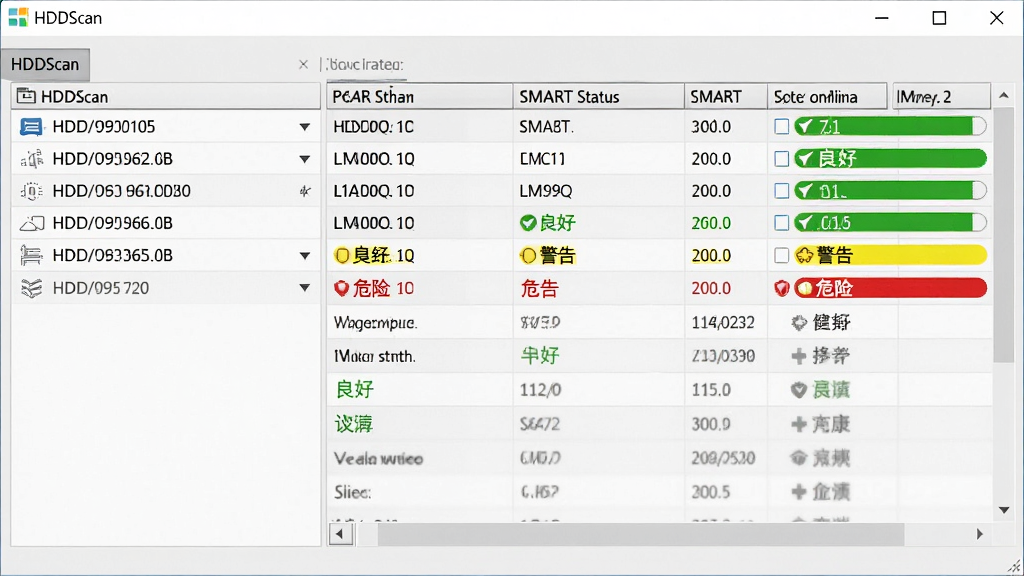The height and width of the screenshot is (576, 1024).
Task: Click yellow circle icon beside 警告 status
Action: pyautogui.click(x=528, y=255)
